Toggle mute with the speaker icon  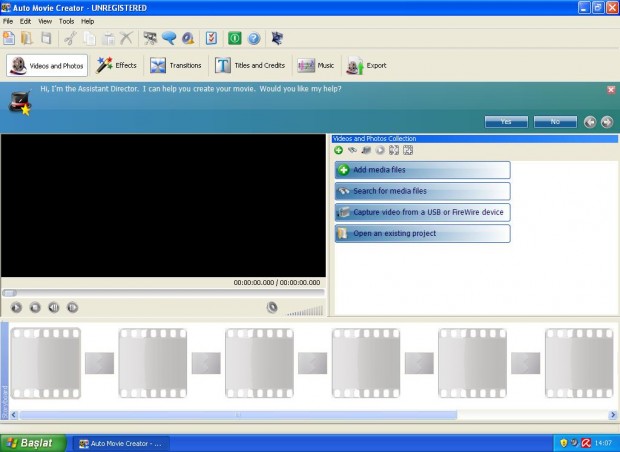(272, 307)
